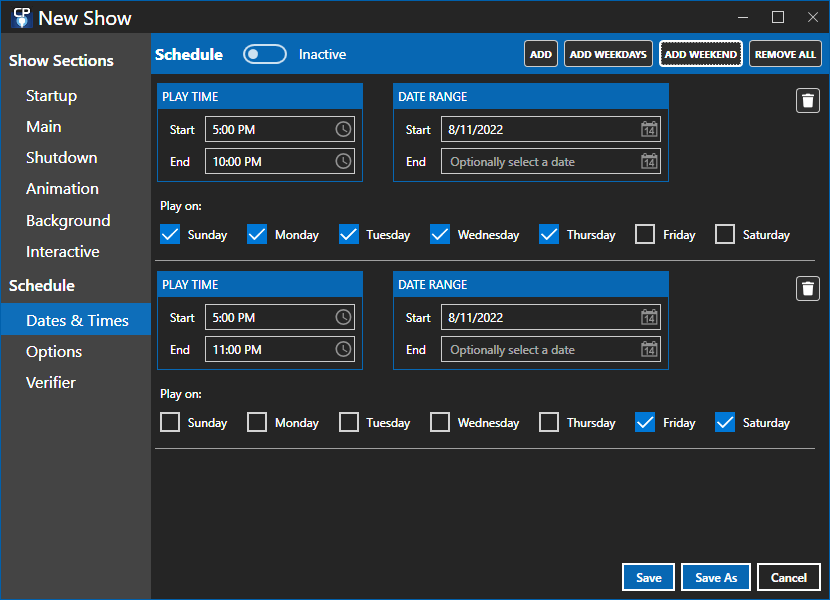Open calendar for second schedule End date

[649, 350]
